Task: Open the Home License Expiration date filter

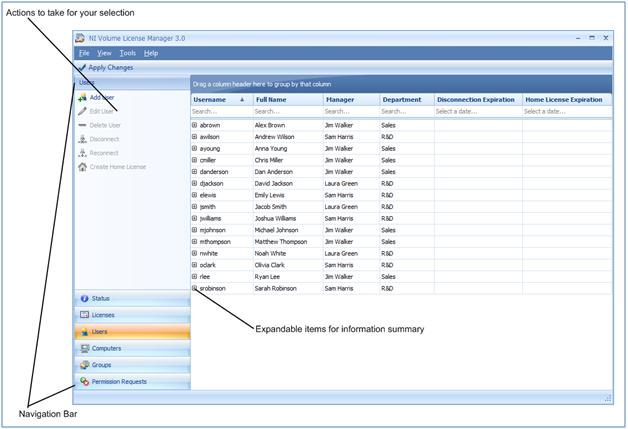Action: click(x=568, y=111)
